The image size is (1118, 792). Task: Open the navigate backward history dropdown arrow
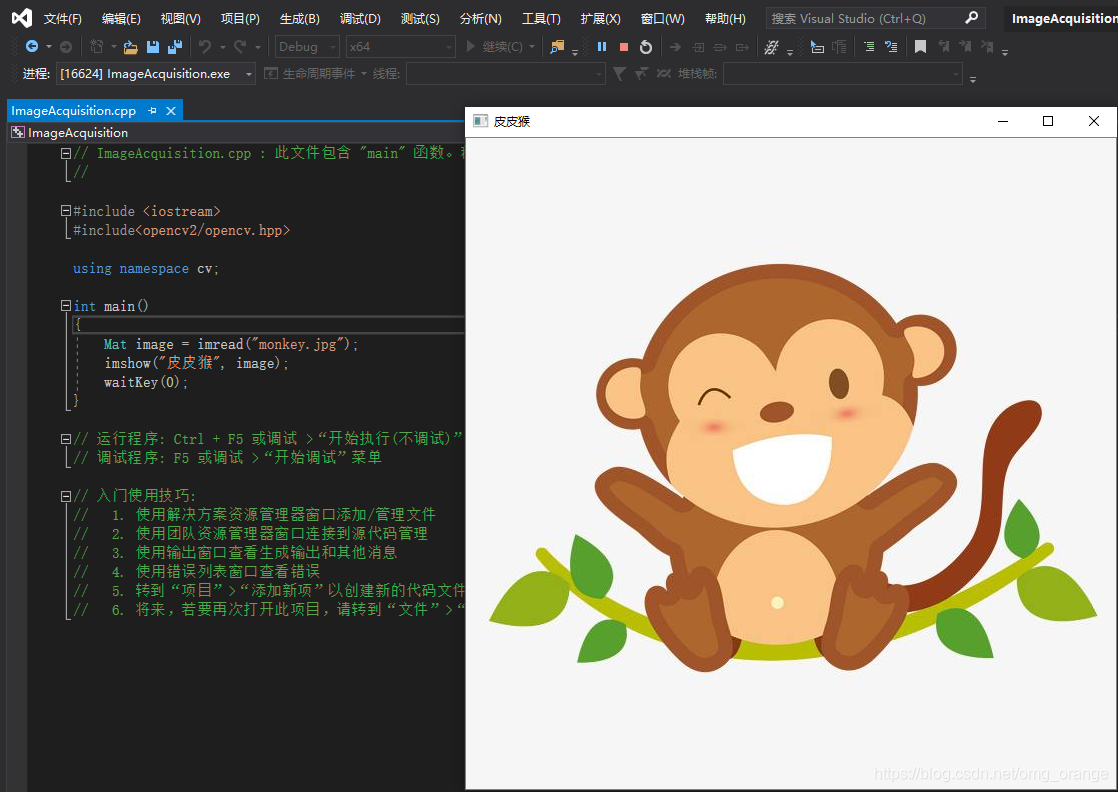click(48, 47)
